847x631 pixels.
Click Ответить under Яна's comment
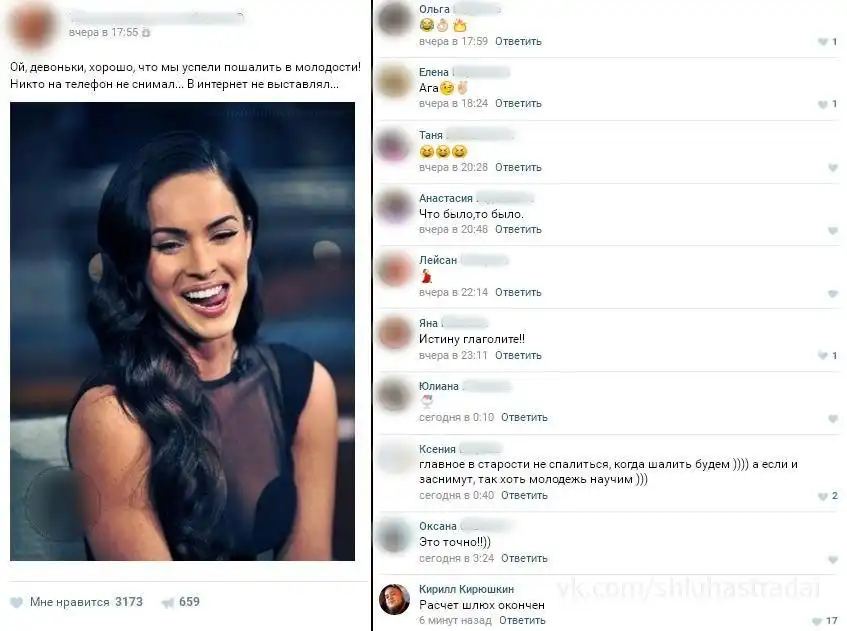click(518, 355)
